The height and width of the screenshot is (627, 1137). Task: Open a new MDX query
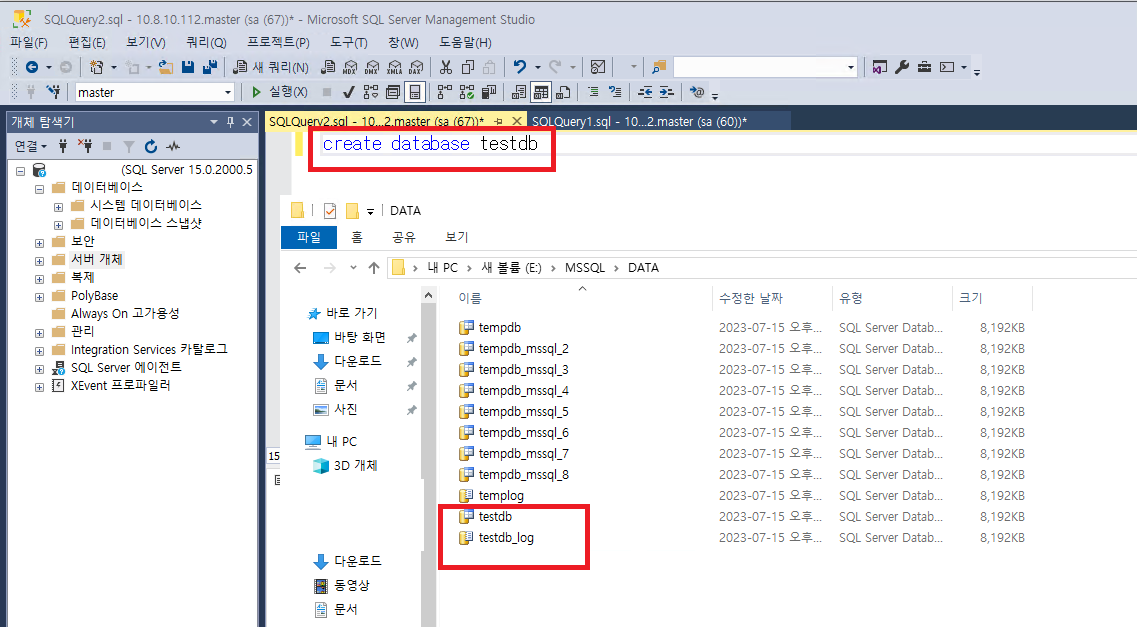[350, 67]
